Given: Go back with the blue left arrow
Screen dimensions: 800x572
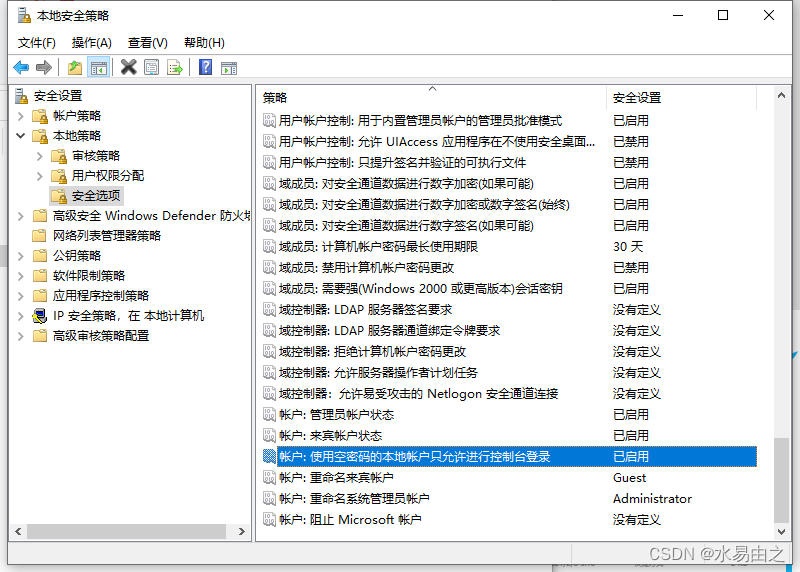Looking at the screenshot, I should point(21,67).
